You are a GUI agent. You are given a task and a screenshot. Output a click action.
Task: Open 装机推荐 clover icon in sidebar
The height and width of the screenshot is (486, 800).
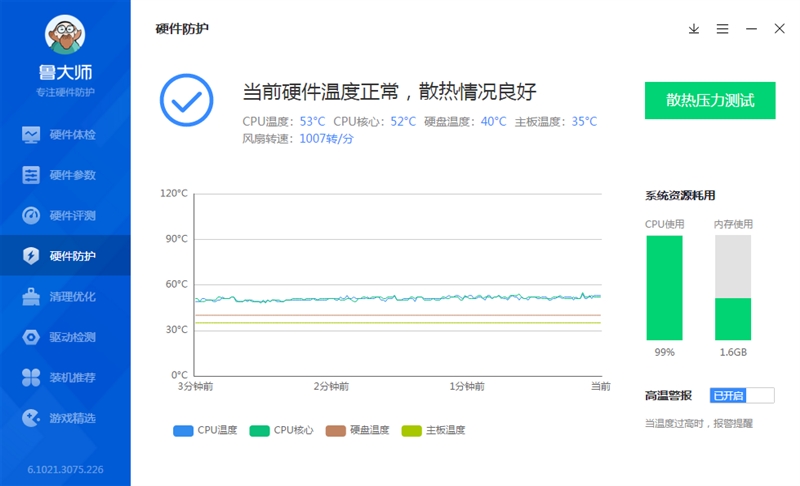click(x=31, y=377)
